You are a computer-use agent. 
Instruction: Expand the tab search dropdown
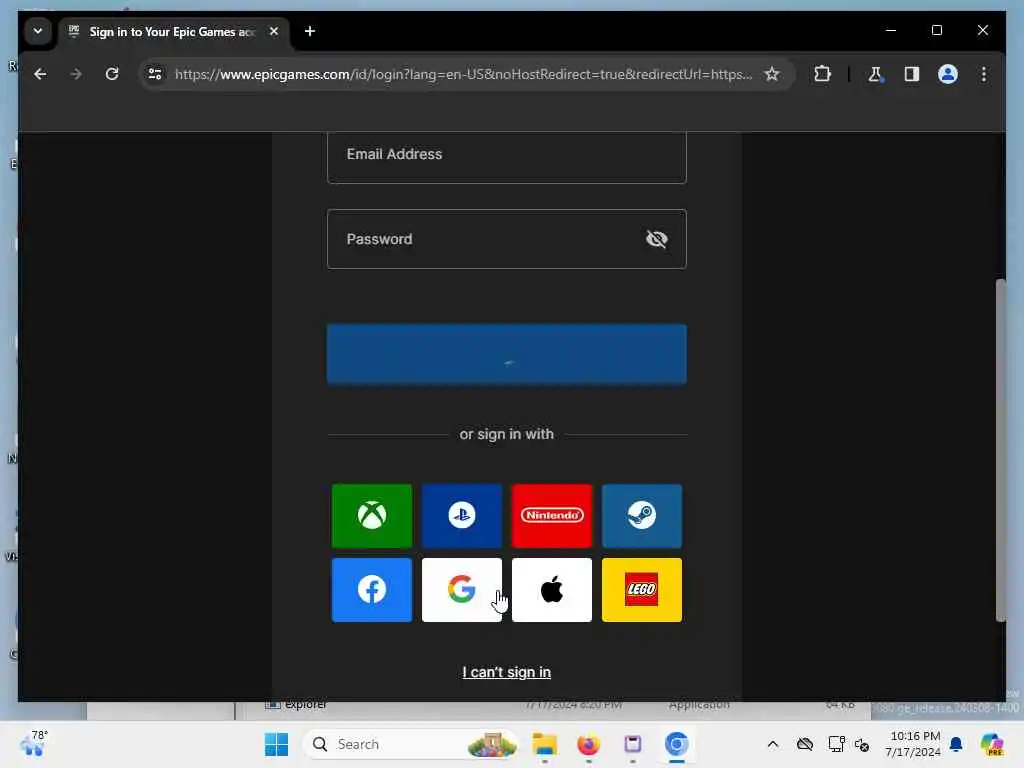[38, 31]
